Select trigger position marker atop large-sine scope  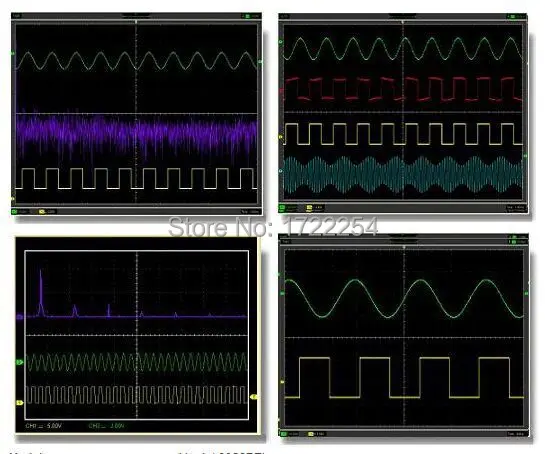click(404, 247)
